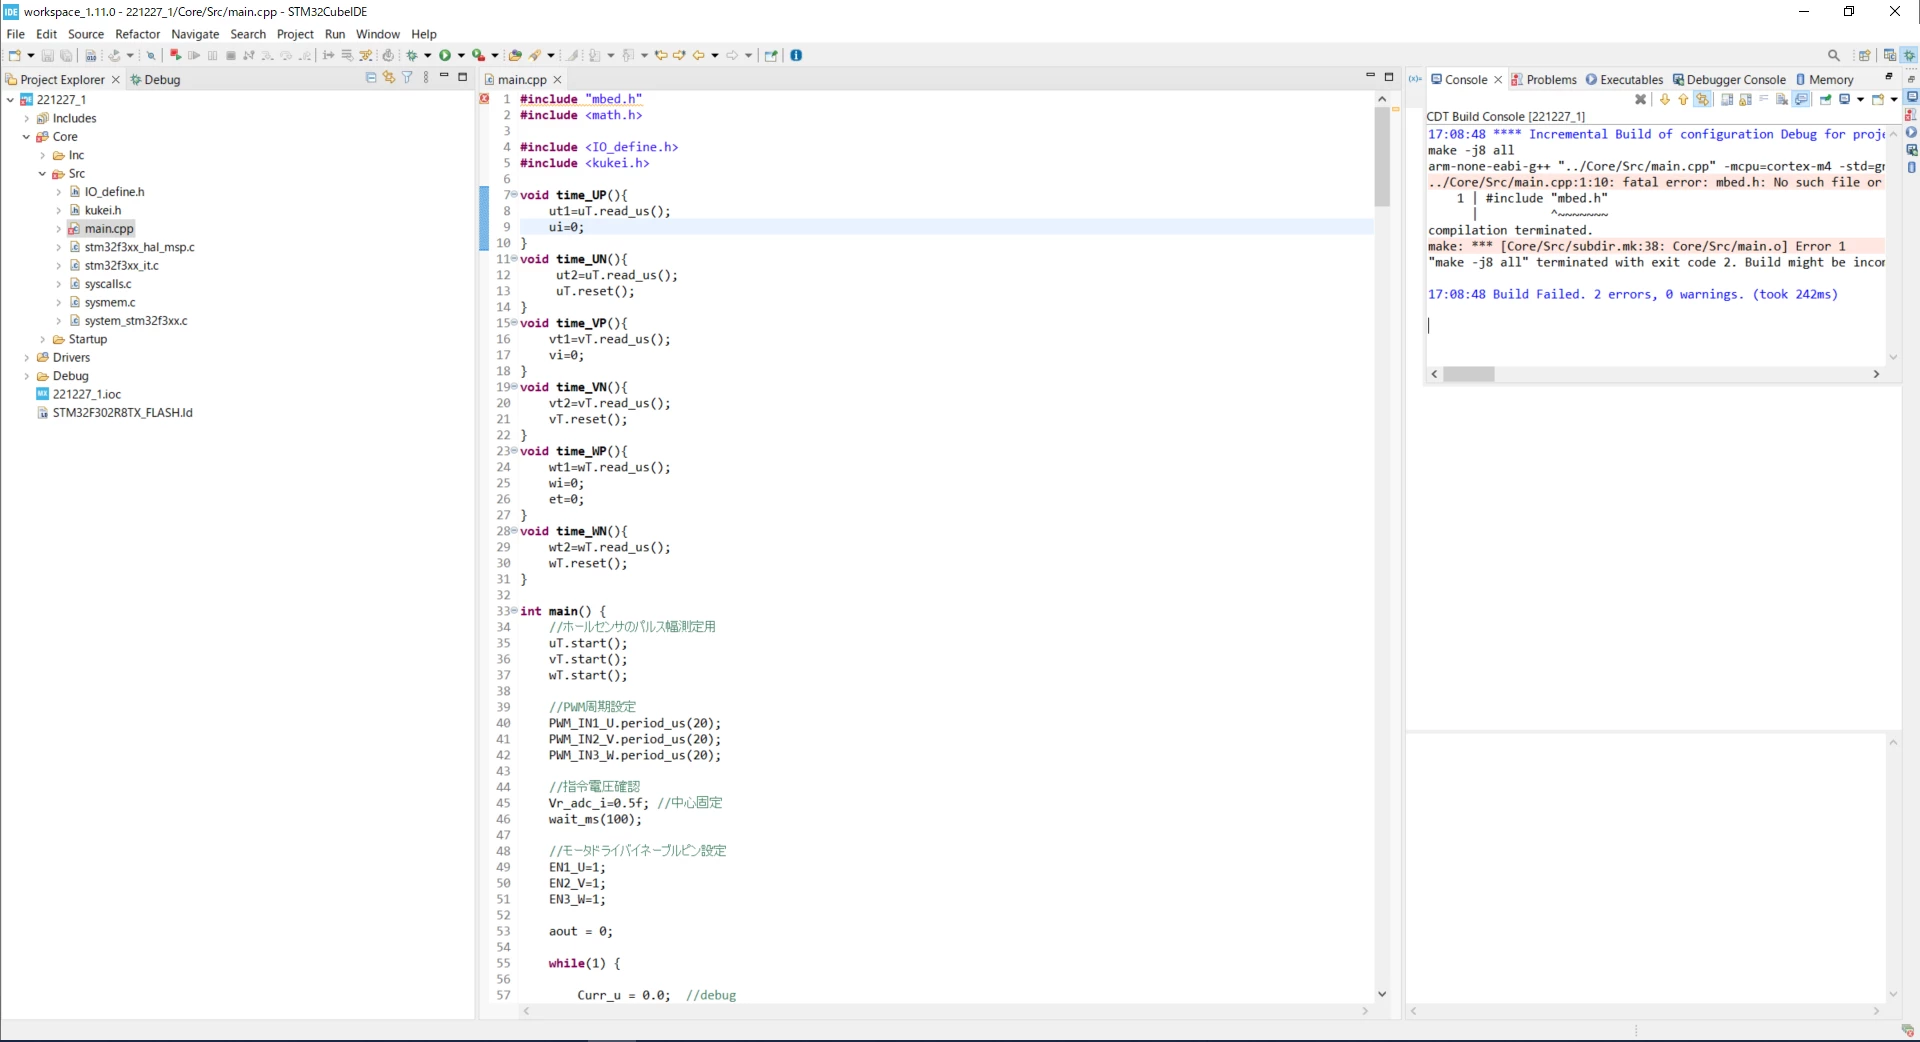Expand the Includes folder in tree
The height and width of the screenshot is (1042, 1920).
[x=26, y=118]
